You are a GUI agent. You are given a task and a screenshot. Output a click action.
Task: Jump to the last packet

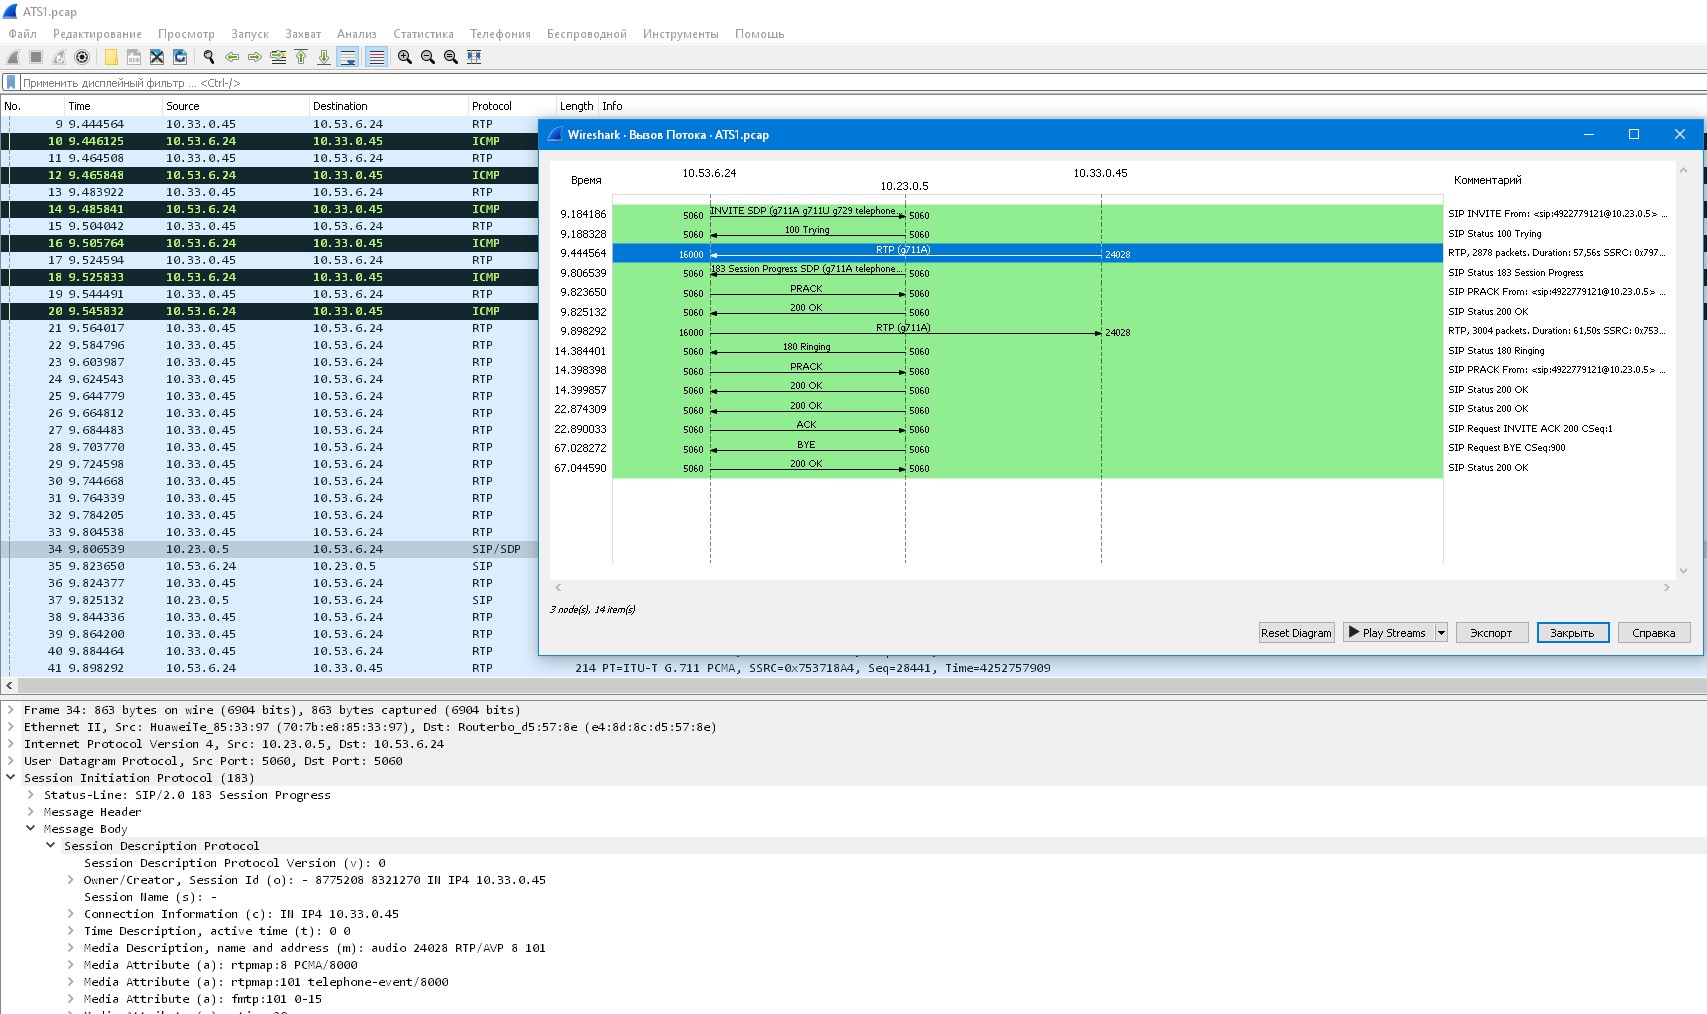[324, 57]
